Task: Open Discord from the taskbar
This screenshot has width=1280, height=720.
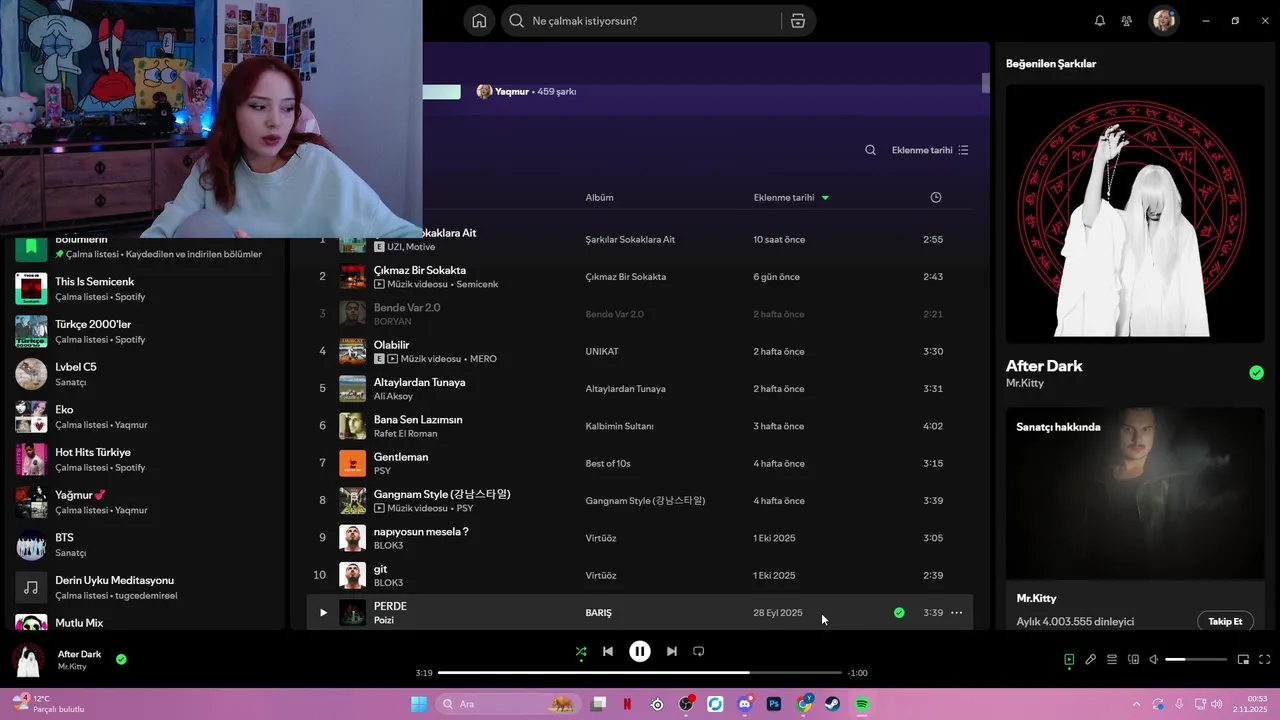Action: pos(744,704)
